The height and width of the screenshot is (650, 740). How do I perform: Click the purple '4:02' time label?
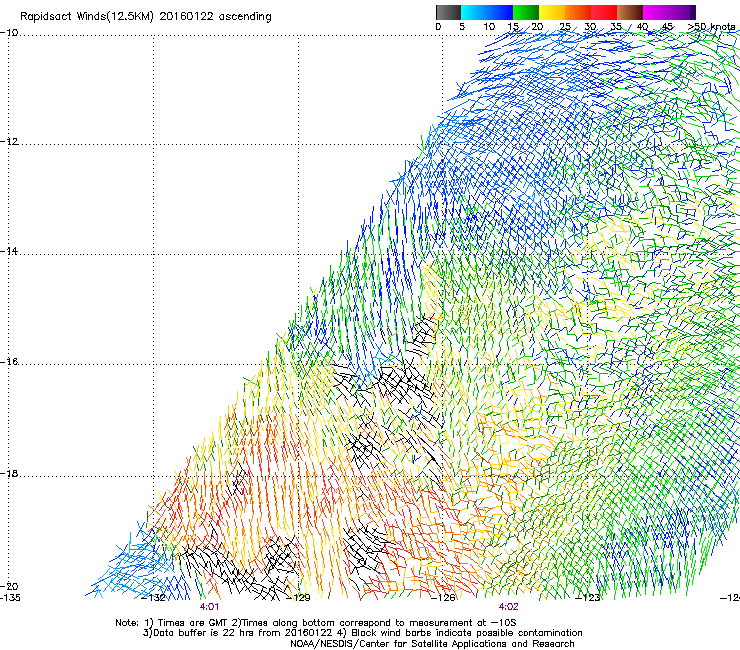point(508,607)
